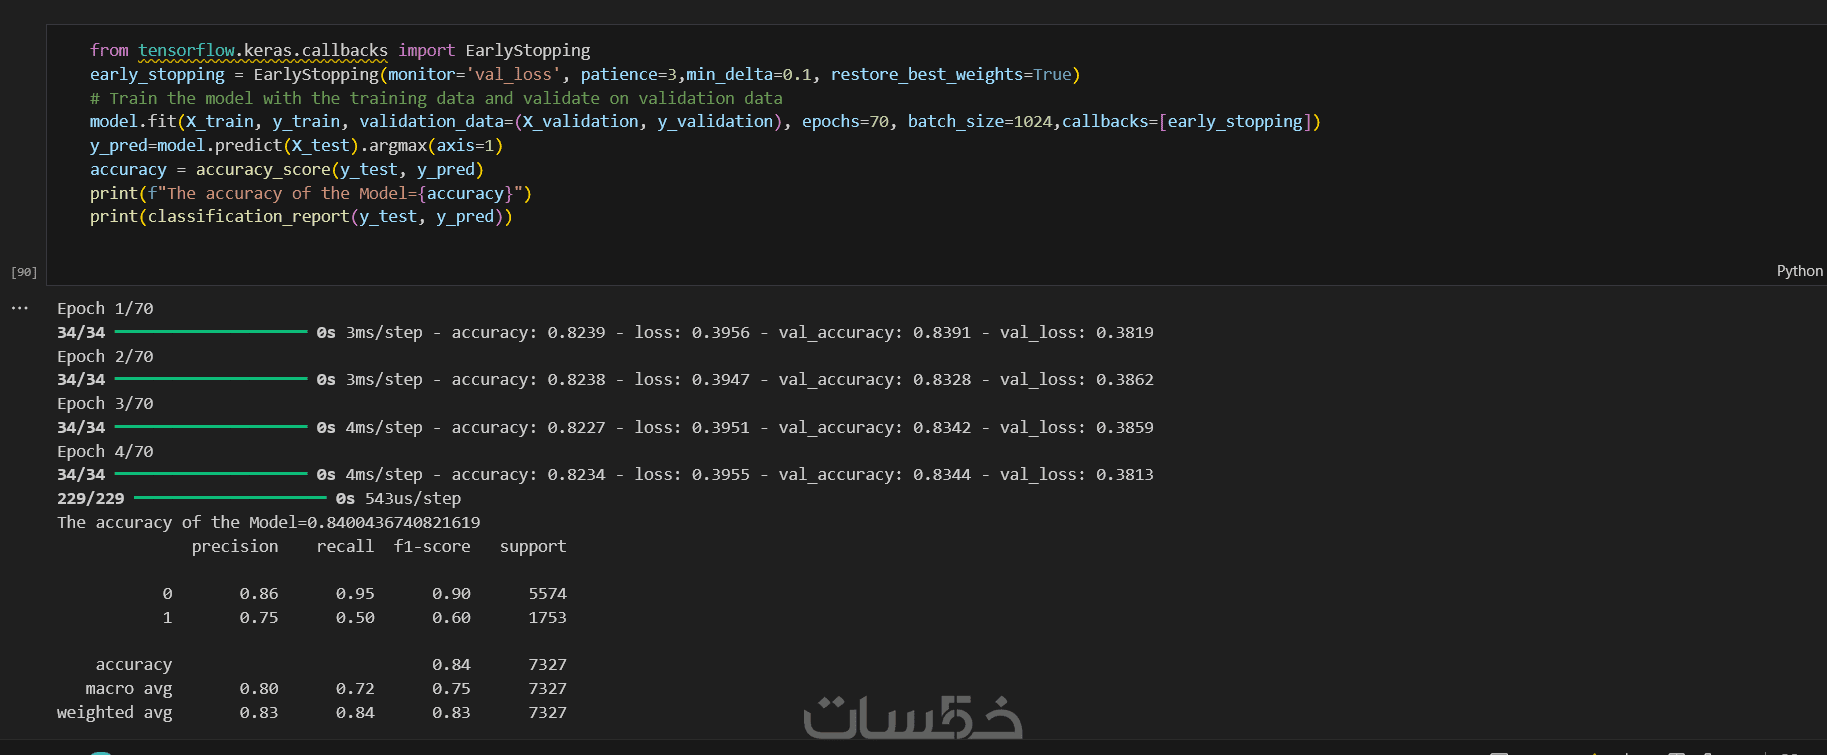1827x755 pixels.
Task: Click the green comment line about training
Action: 435,98
